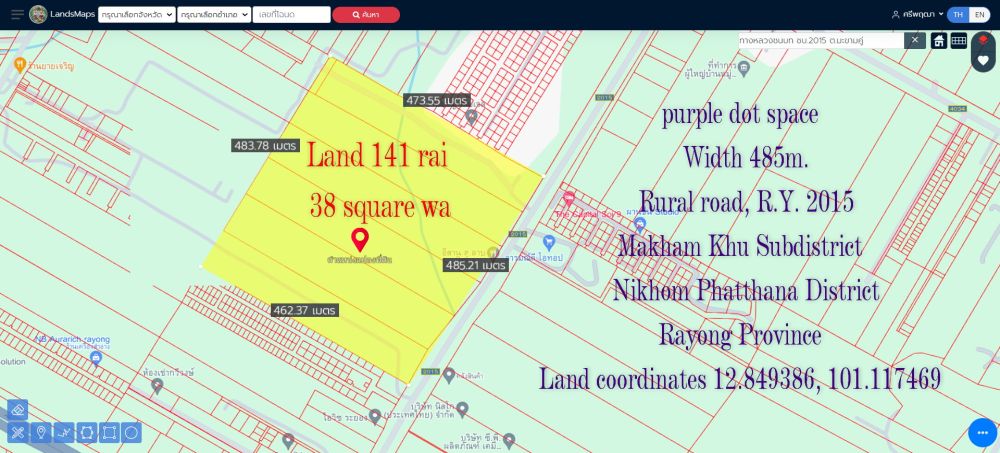Image resolution: width=1000 pixels, height=453 pixels.
Task: Open the district selection dropdown
Action: pyautogui.click(x=213, y=15)
